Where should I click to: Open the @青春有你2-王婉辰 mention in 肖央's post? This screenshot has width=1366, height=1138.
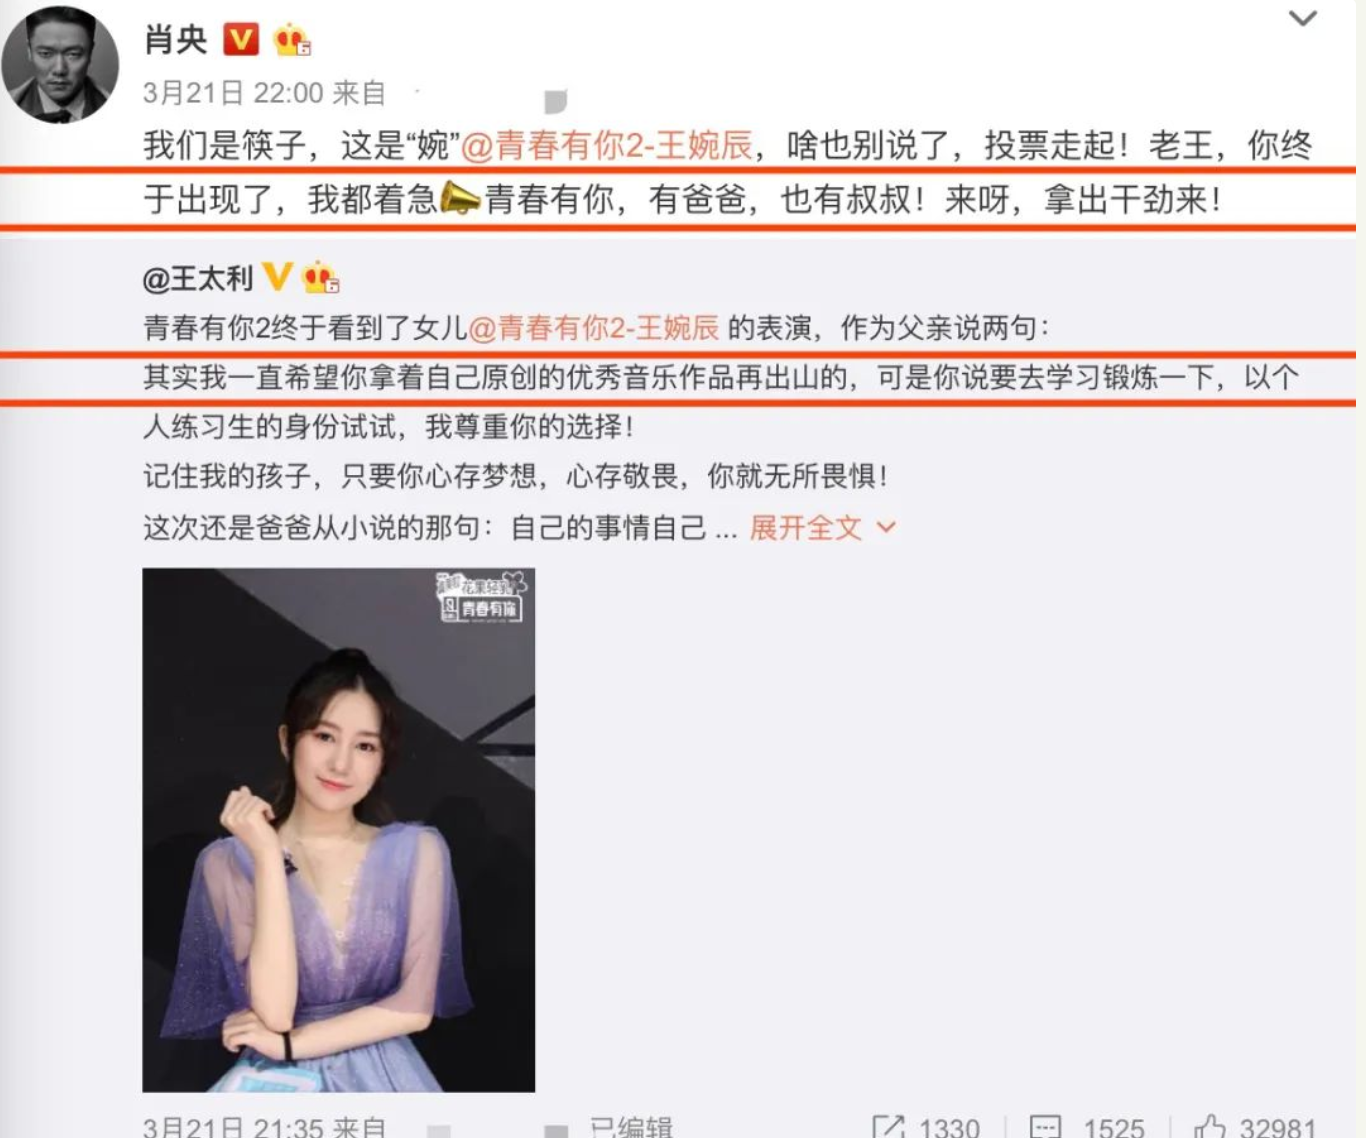point(607,146)
